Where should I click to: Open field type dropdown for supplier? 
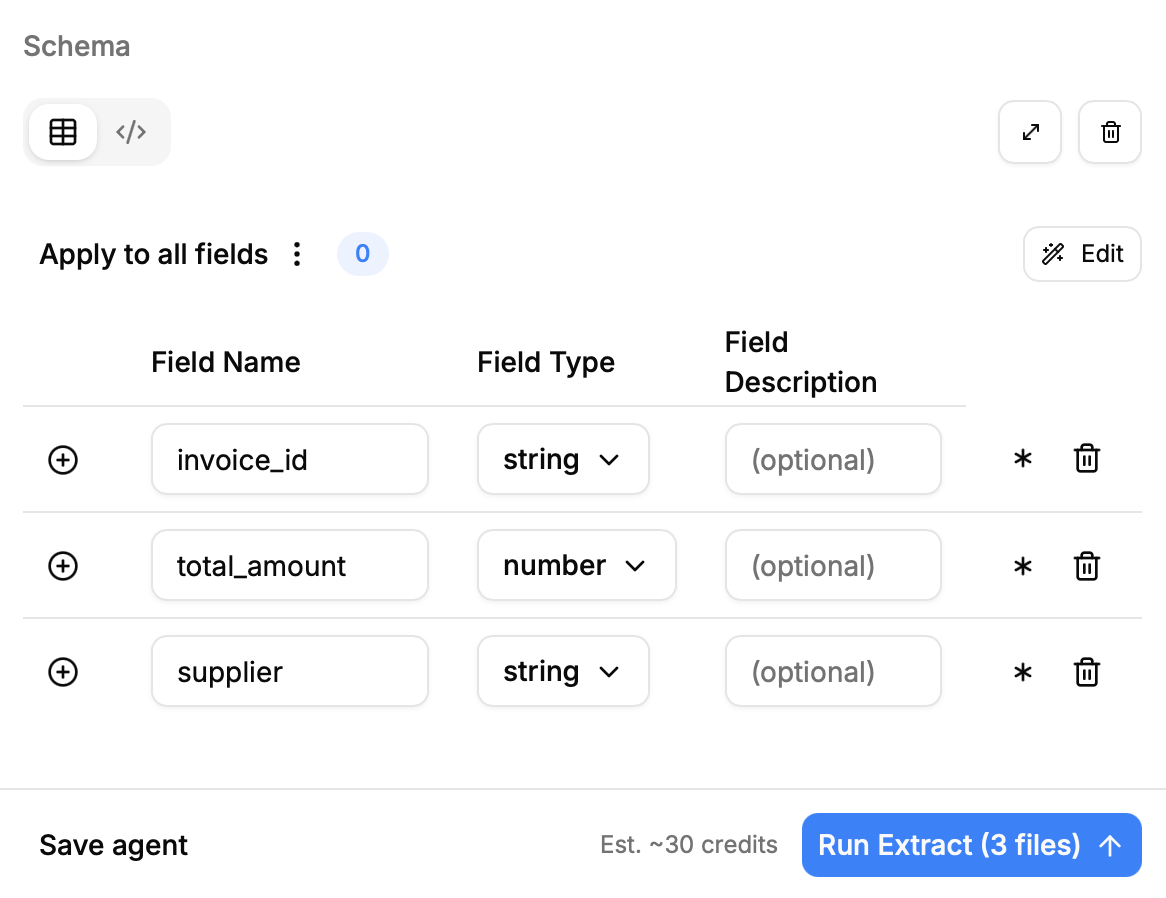pos(563,672)
